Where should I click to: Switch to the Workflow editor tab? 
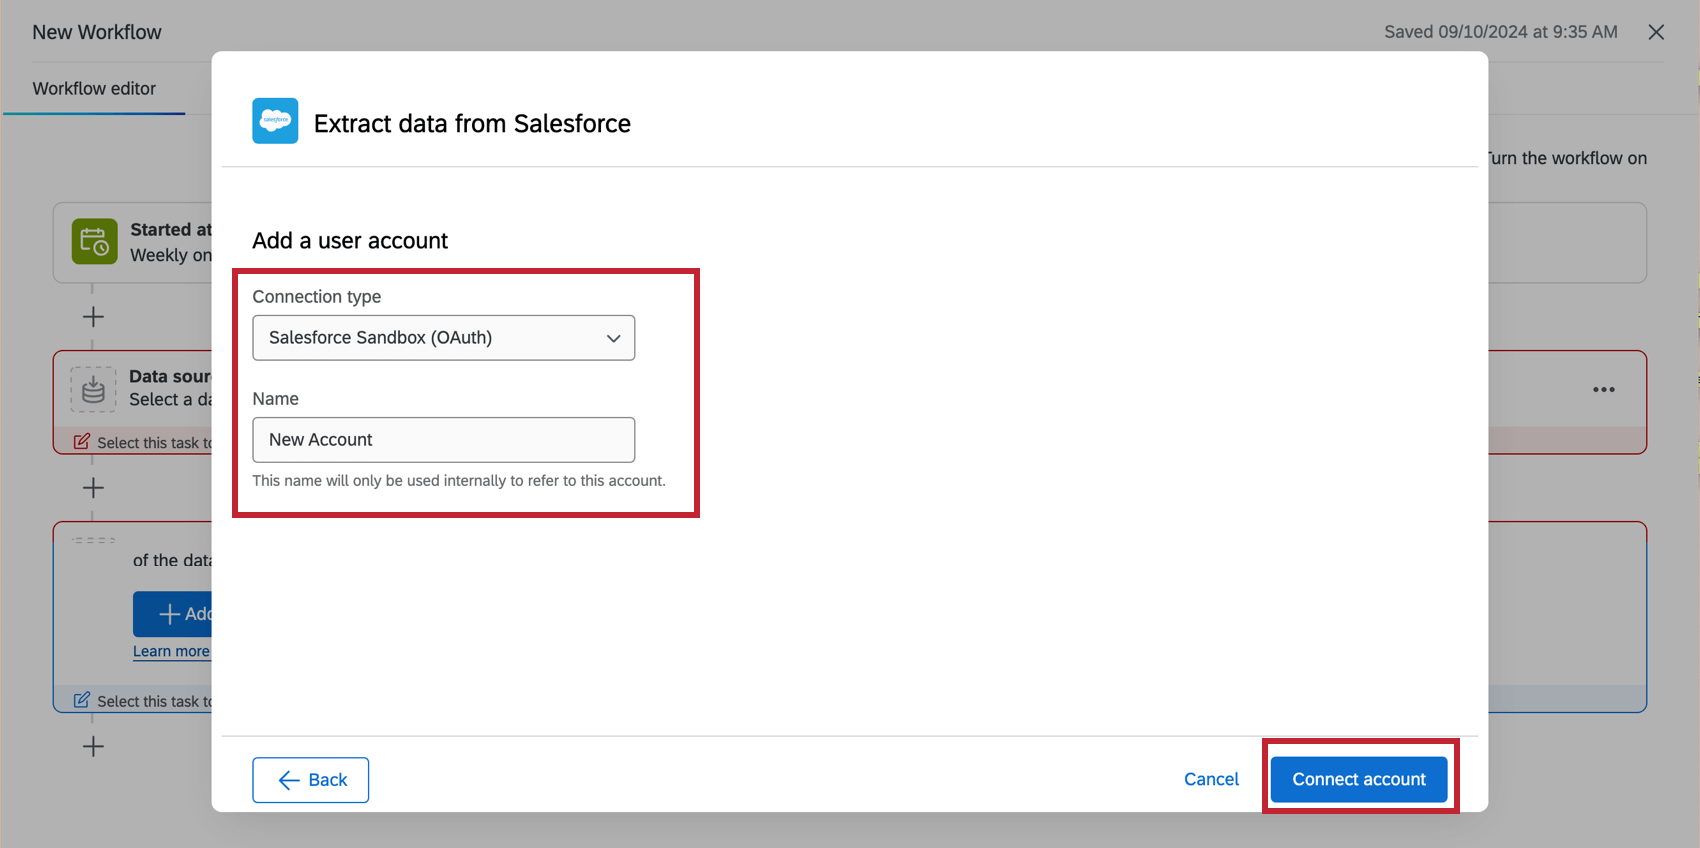[x=94, y=89]
